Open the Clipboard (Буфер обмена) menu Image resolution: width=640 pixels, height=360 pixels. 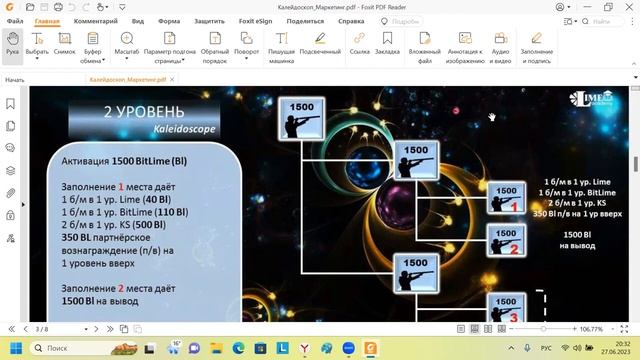93,47
